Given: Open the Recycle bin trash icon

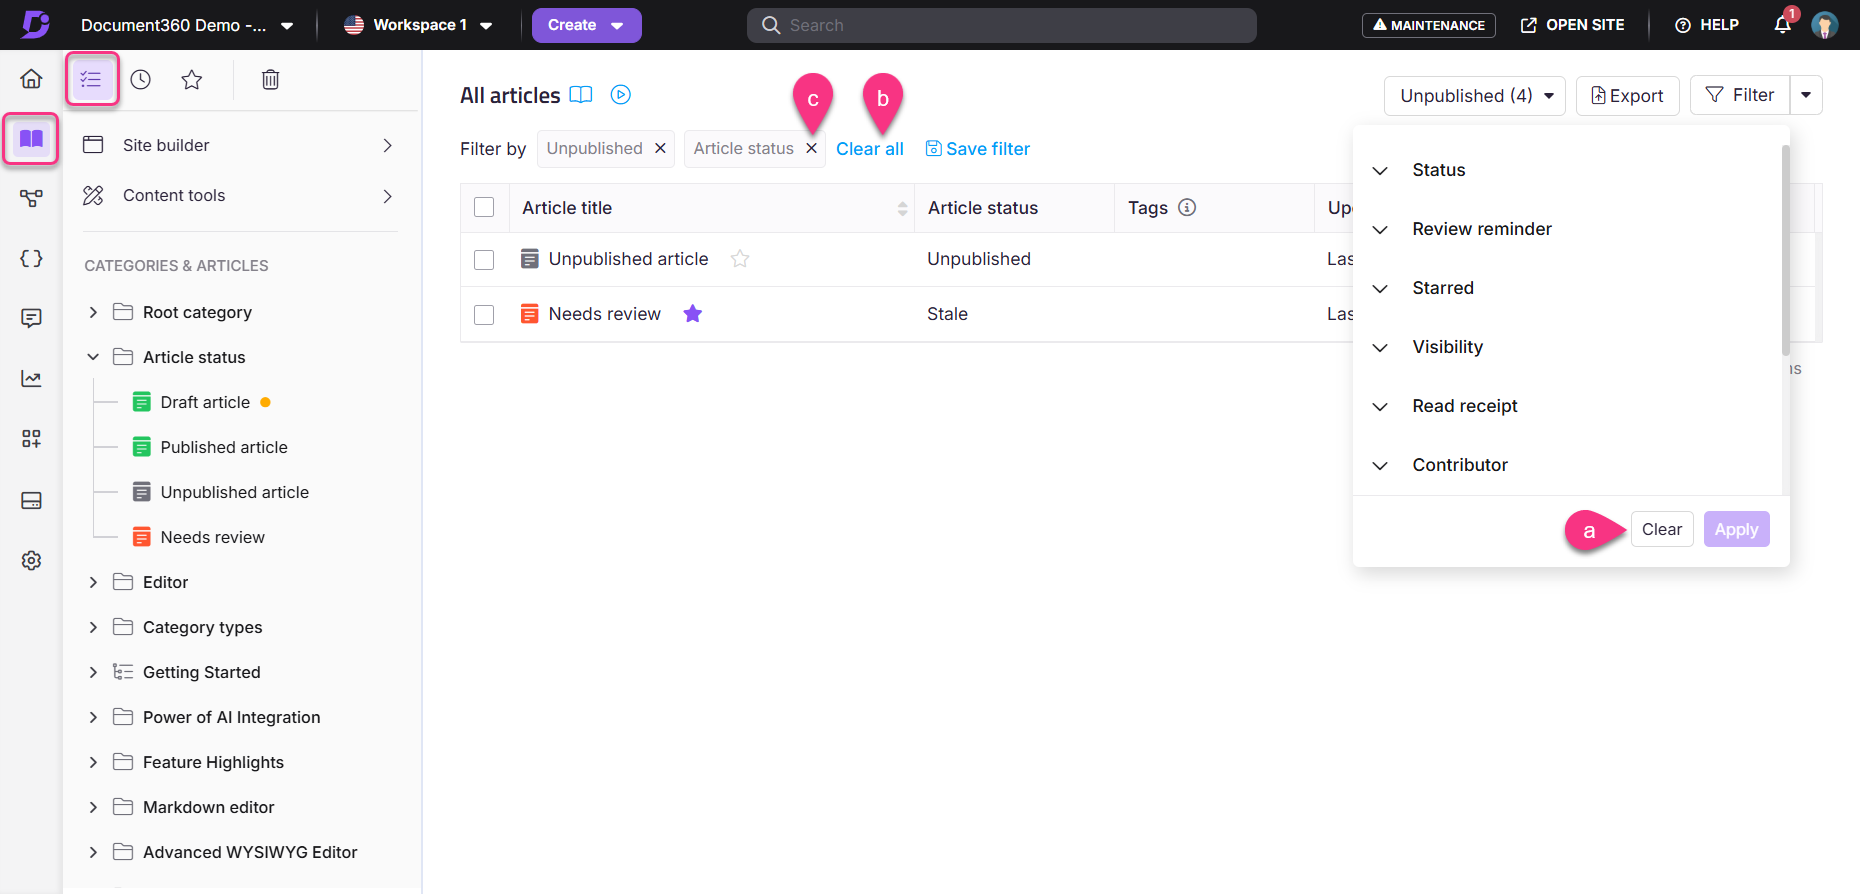Looking at the screenshot, I should (x=270, y=80).
